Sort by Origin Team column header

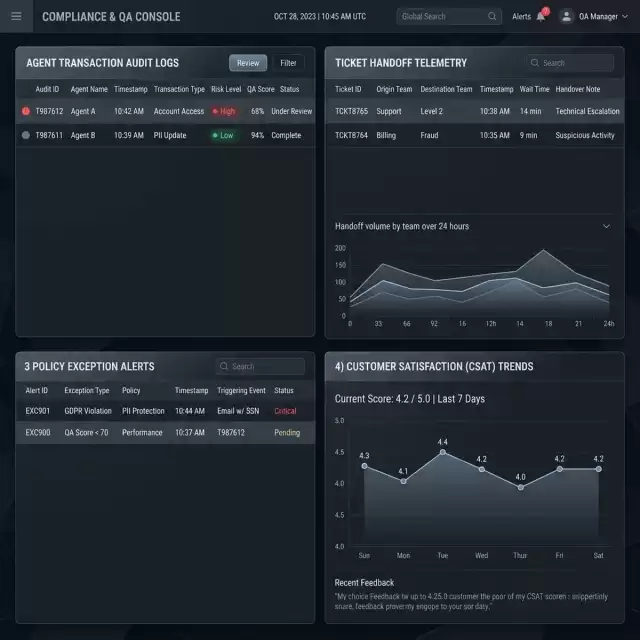(x=394, y=89)
